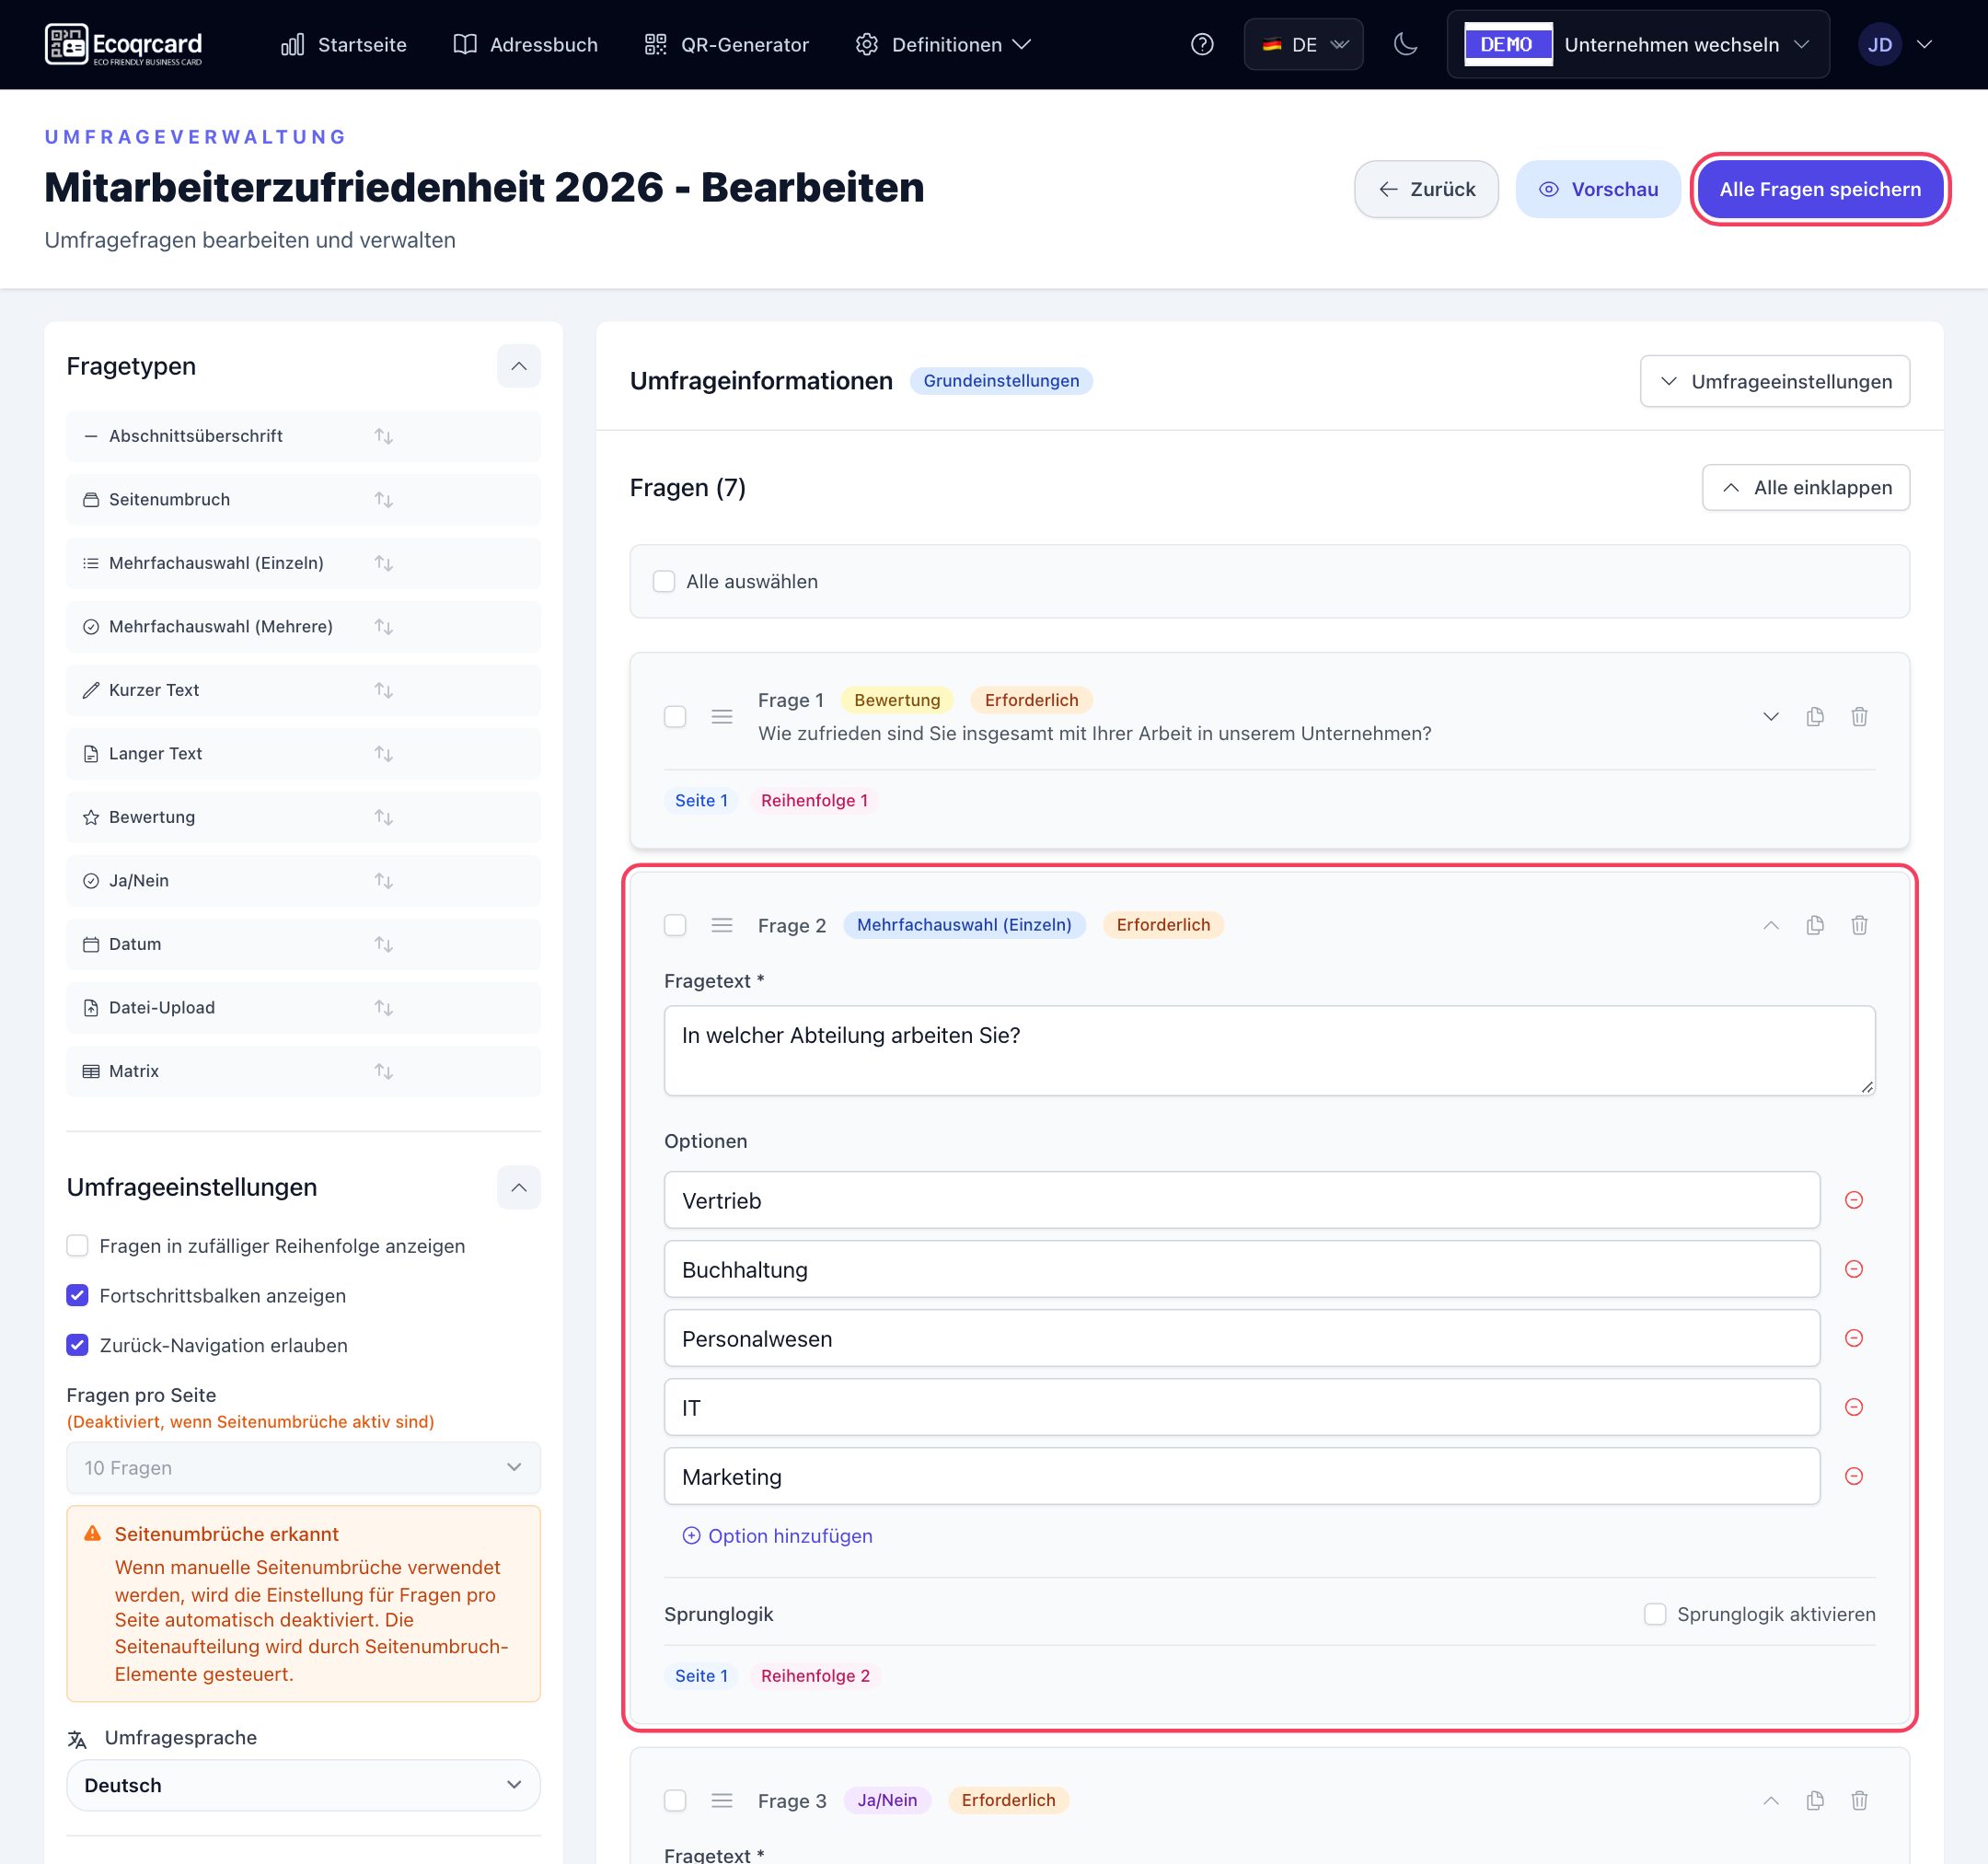Select the Frage 1 checkbox
This screenshot has height=1864, width=1988.
(675, 716)
